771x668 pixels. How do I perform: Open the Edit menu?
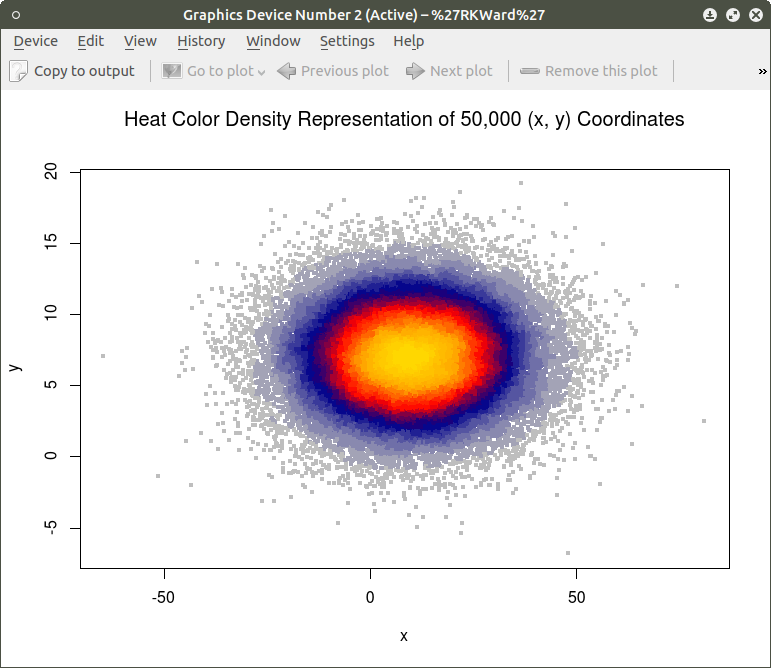point(91,41)
